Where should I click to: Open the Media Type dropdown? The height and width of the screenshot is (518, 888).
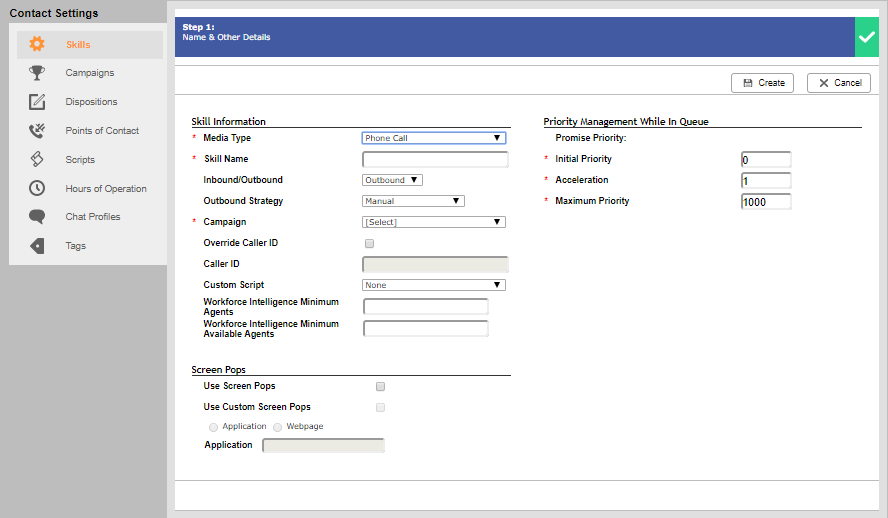(x=434, y=138)
